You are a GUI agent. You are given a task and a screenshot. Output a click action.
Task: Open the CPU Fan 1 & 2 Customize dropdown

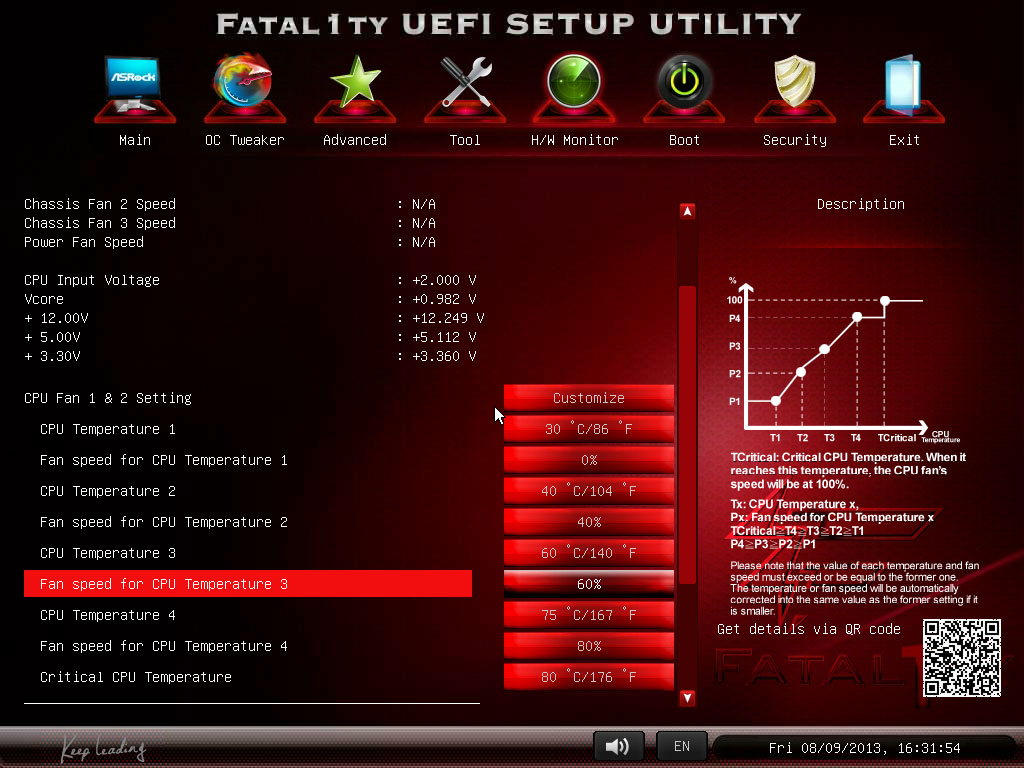click(588, 398)
